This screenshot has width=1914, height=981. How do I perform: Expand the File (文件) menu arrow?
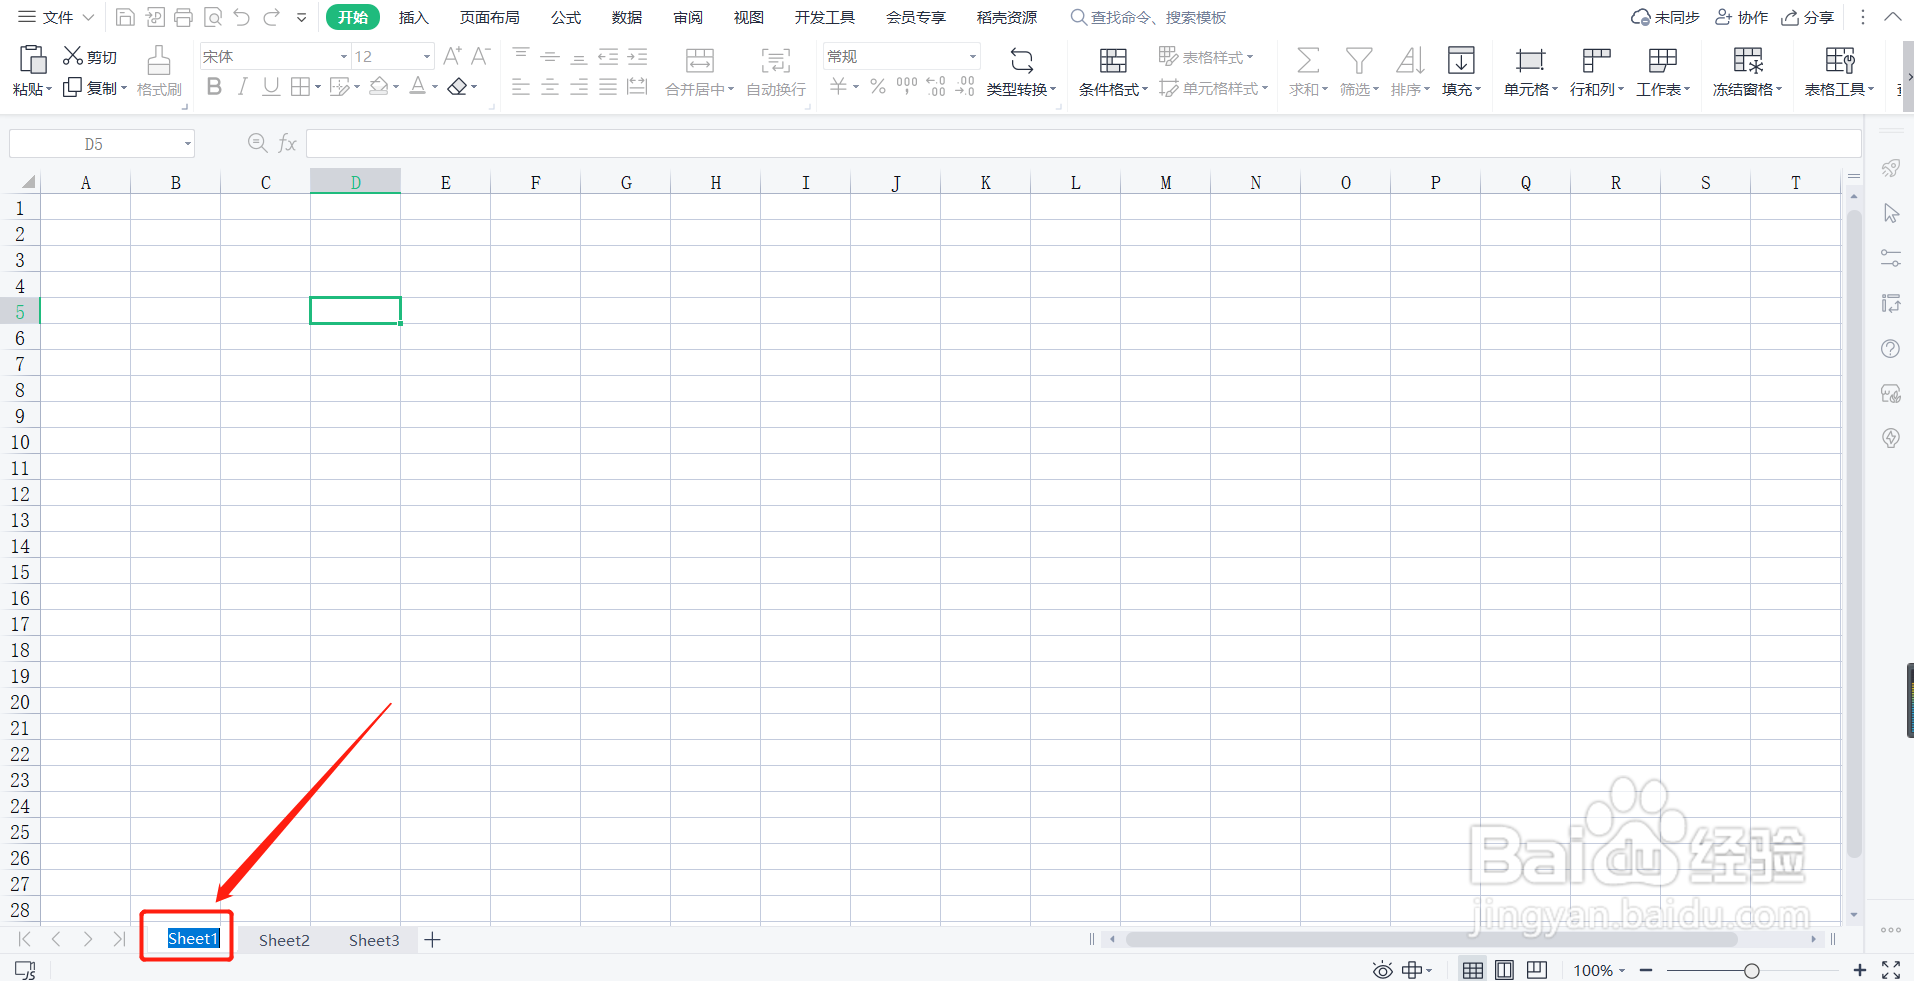coord(88,17)
